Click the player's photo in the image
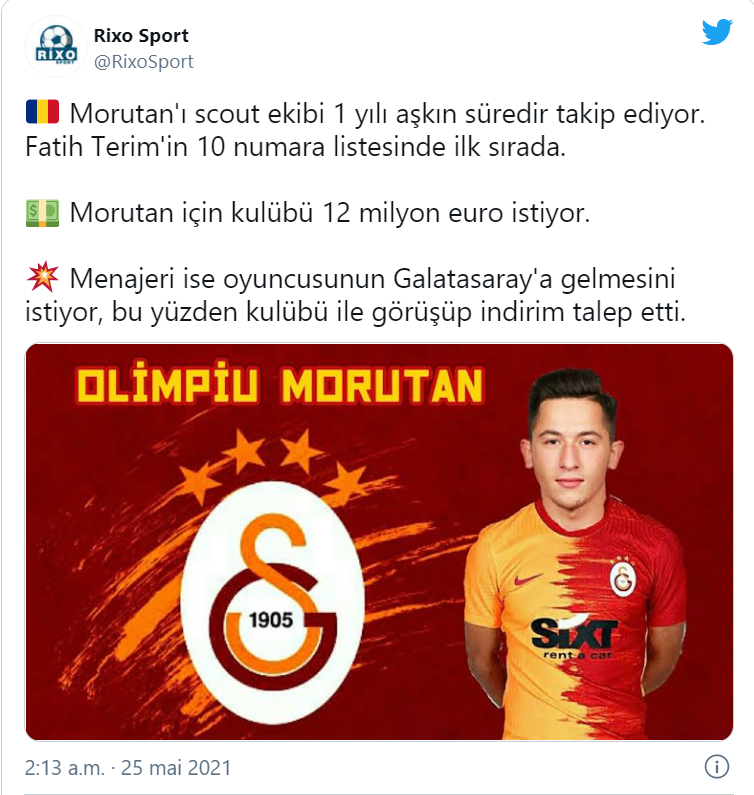Viewport: 754px width, 795px height. [x=575, y=554]
